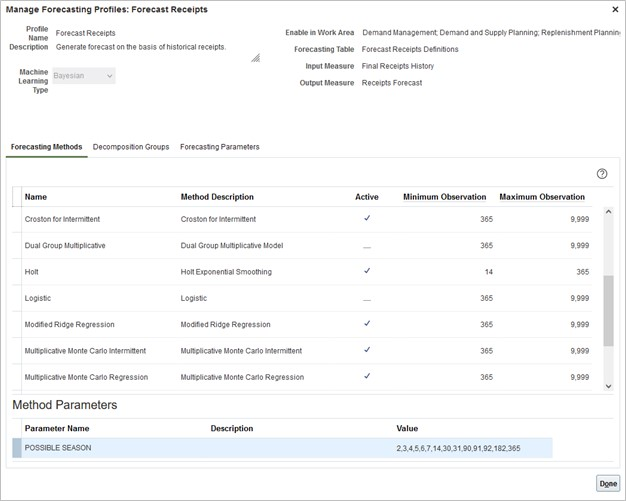The height and width of the screenshot is (501, 626).
Task: Toggle Active indicator for Dual Group Multiplicative
Action: point(367,247)
